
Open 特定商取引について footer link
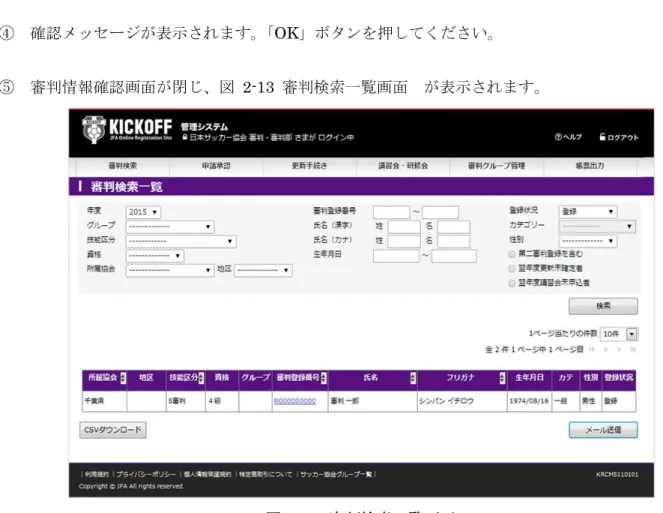(266, 475)
